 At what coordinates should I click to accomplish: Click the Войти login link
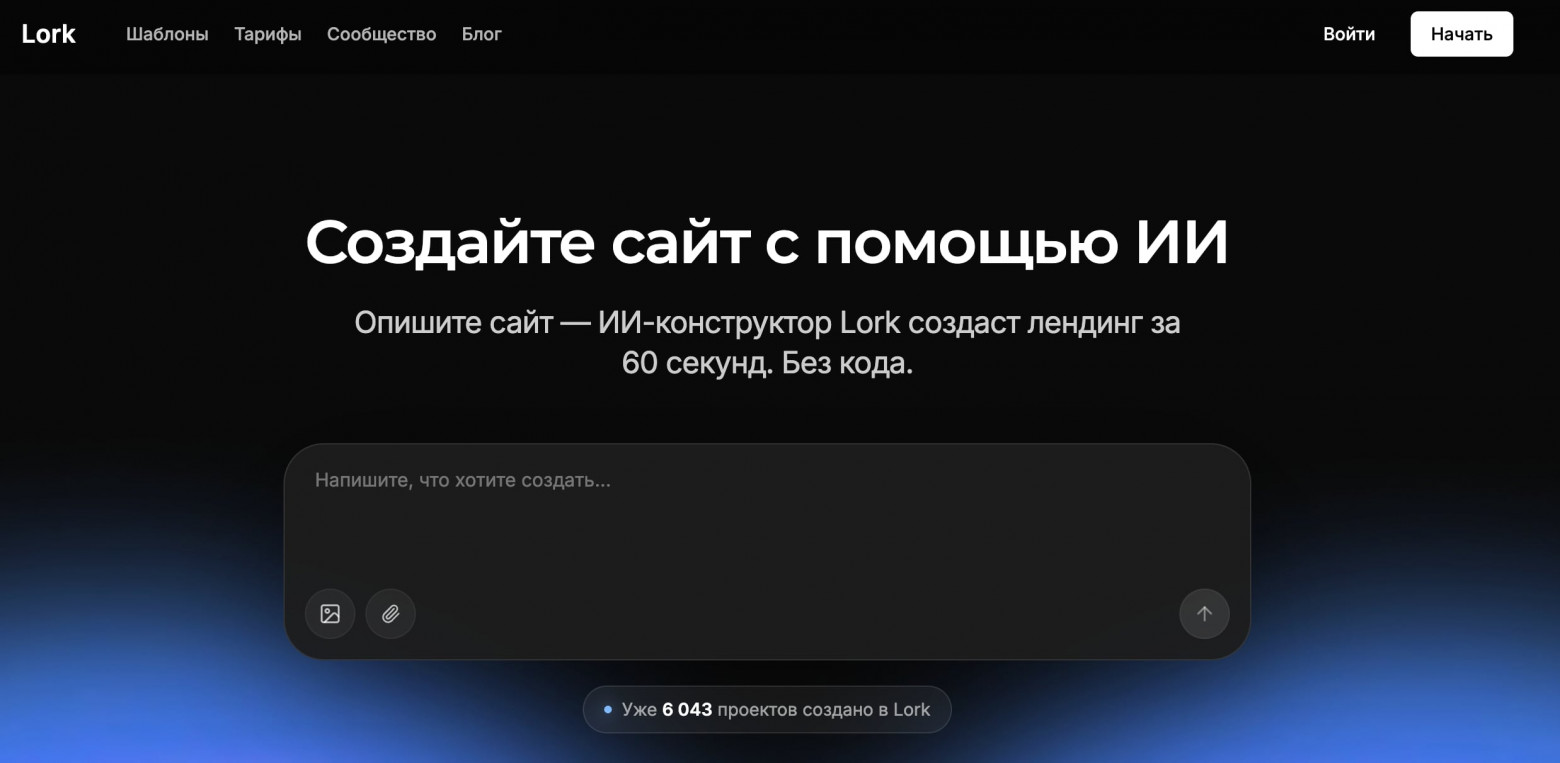click(1349, 34)
